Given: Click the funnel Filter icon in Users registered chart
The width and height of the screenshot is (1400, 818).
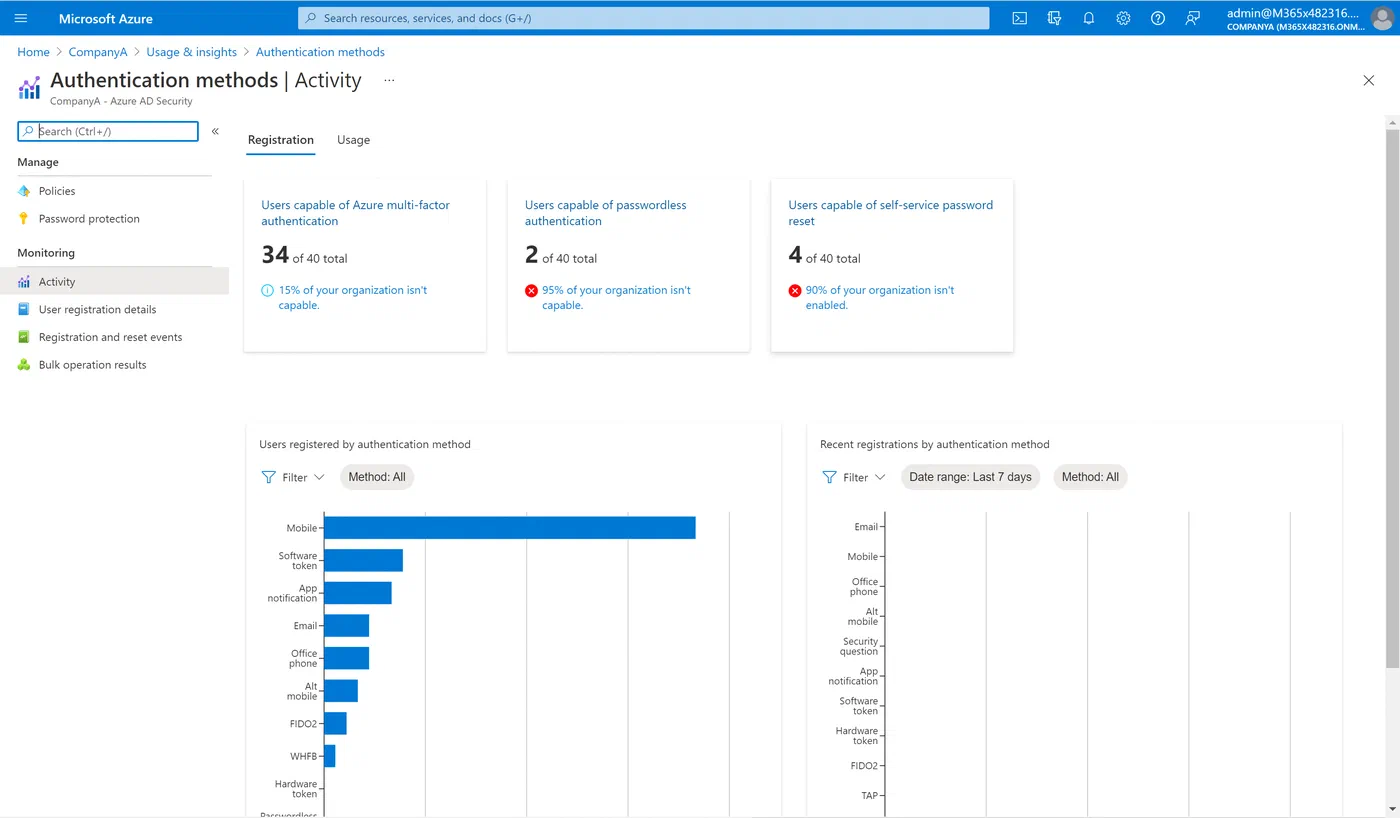Looking at the screenshot, I should (x=268, y=477).
